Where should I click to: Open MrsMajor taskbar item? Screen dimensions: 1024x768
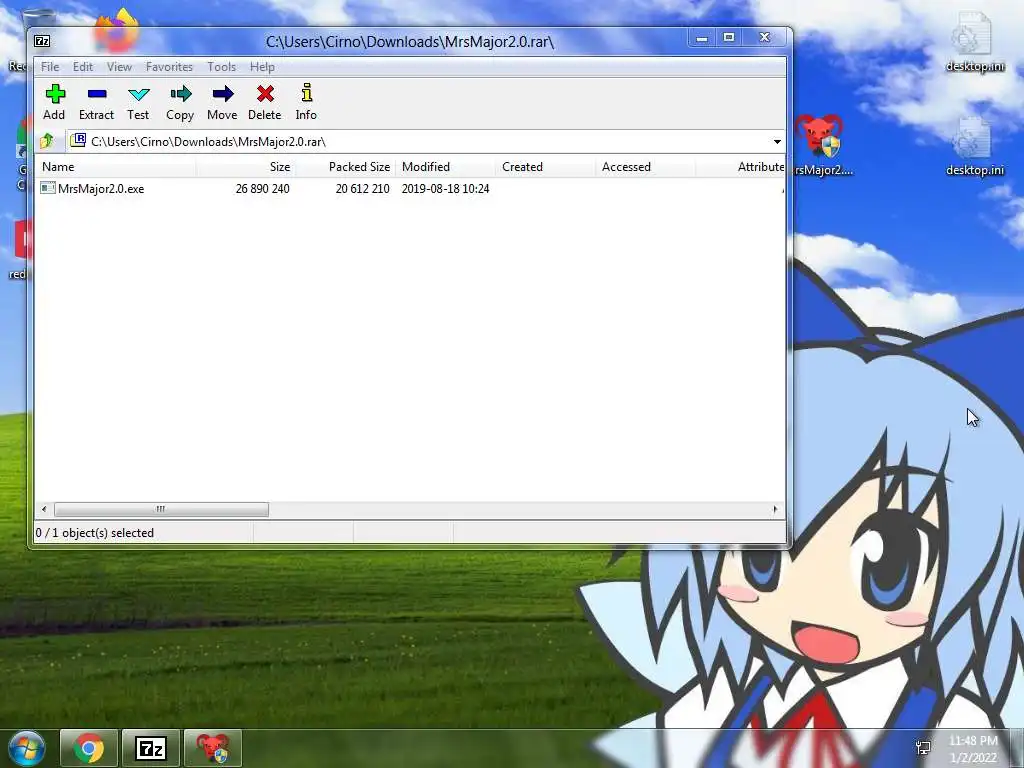[x=213, y=748]
